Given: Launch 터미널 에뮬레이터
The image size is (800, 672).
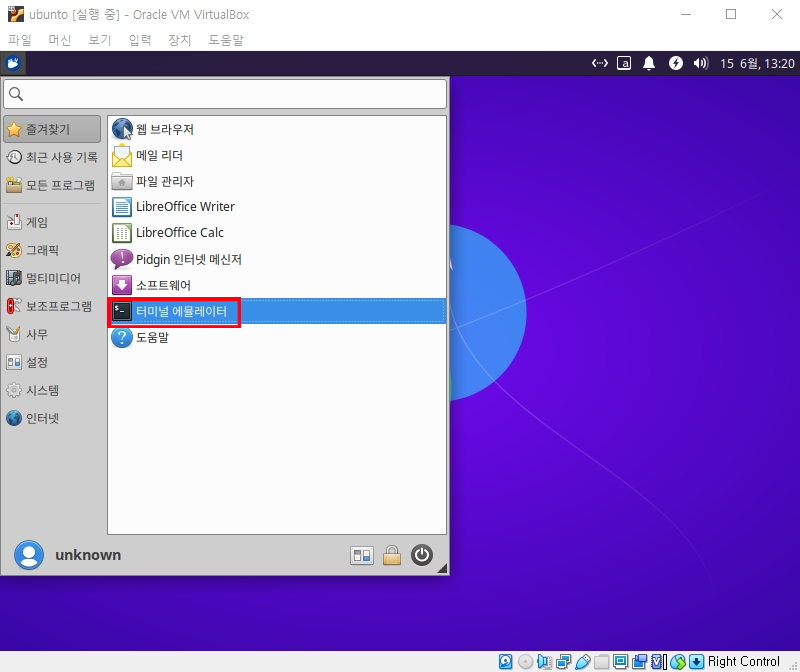Looking at the screenshot, I should coord(277,311).
